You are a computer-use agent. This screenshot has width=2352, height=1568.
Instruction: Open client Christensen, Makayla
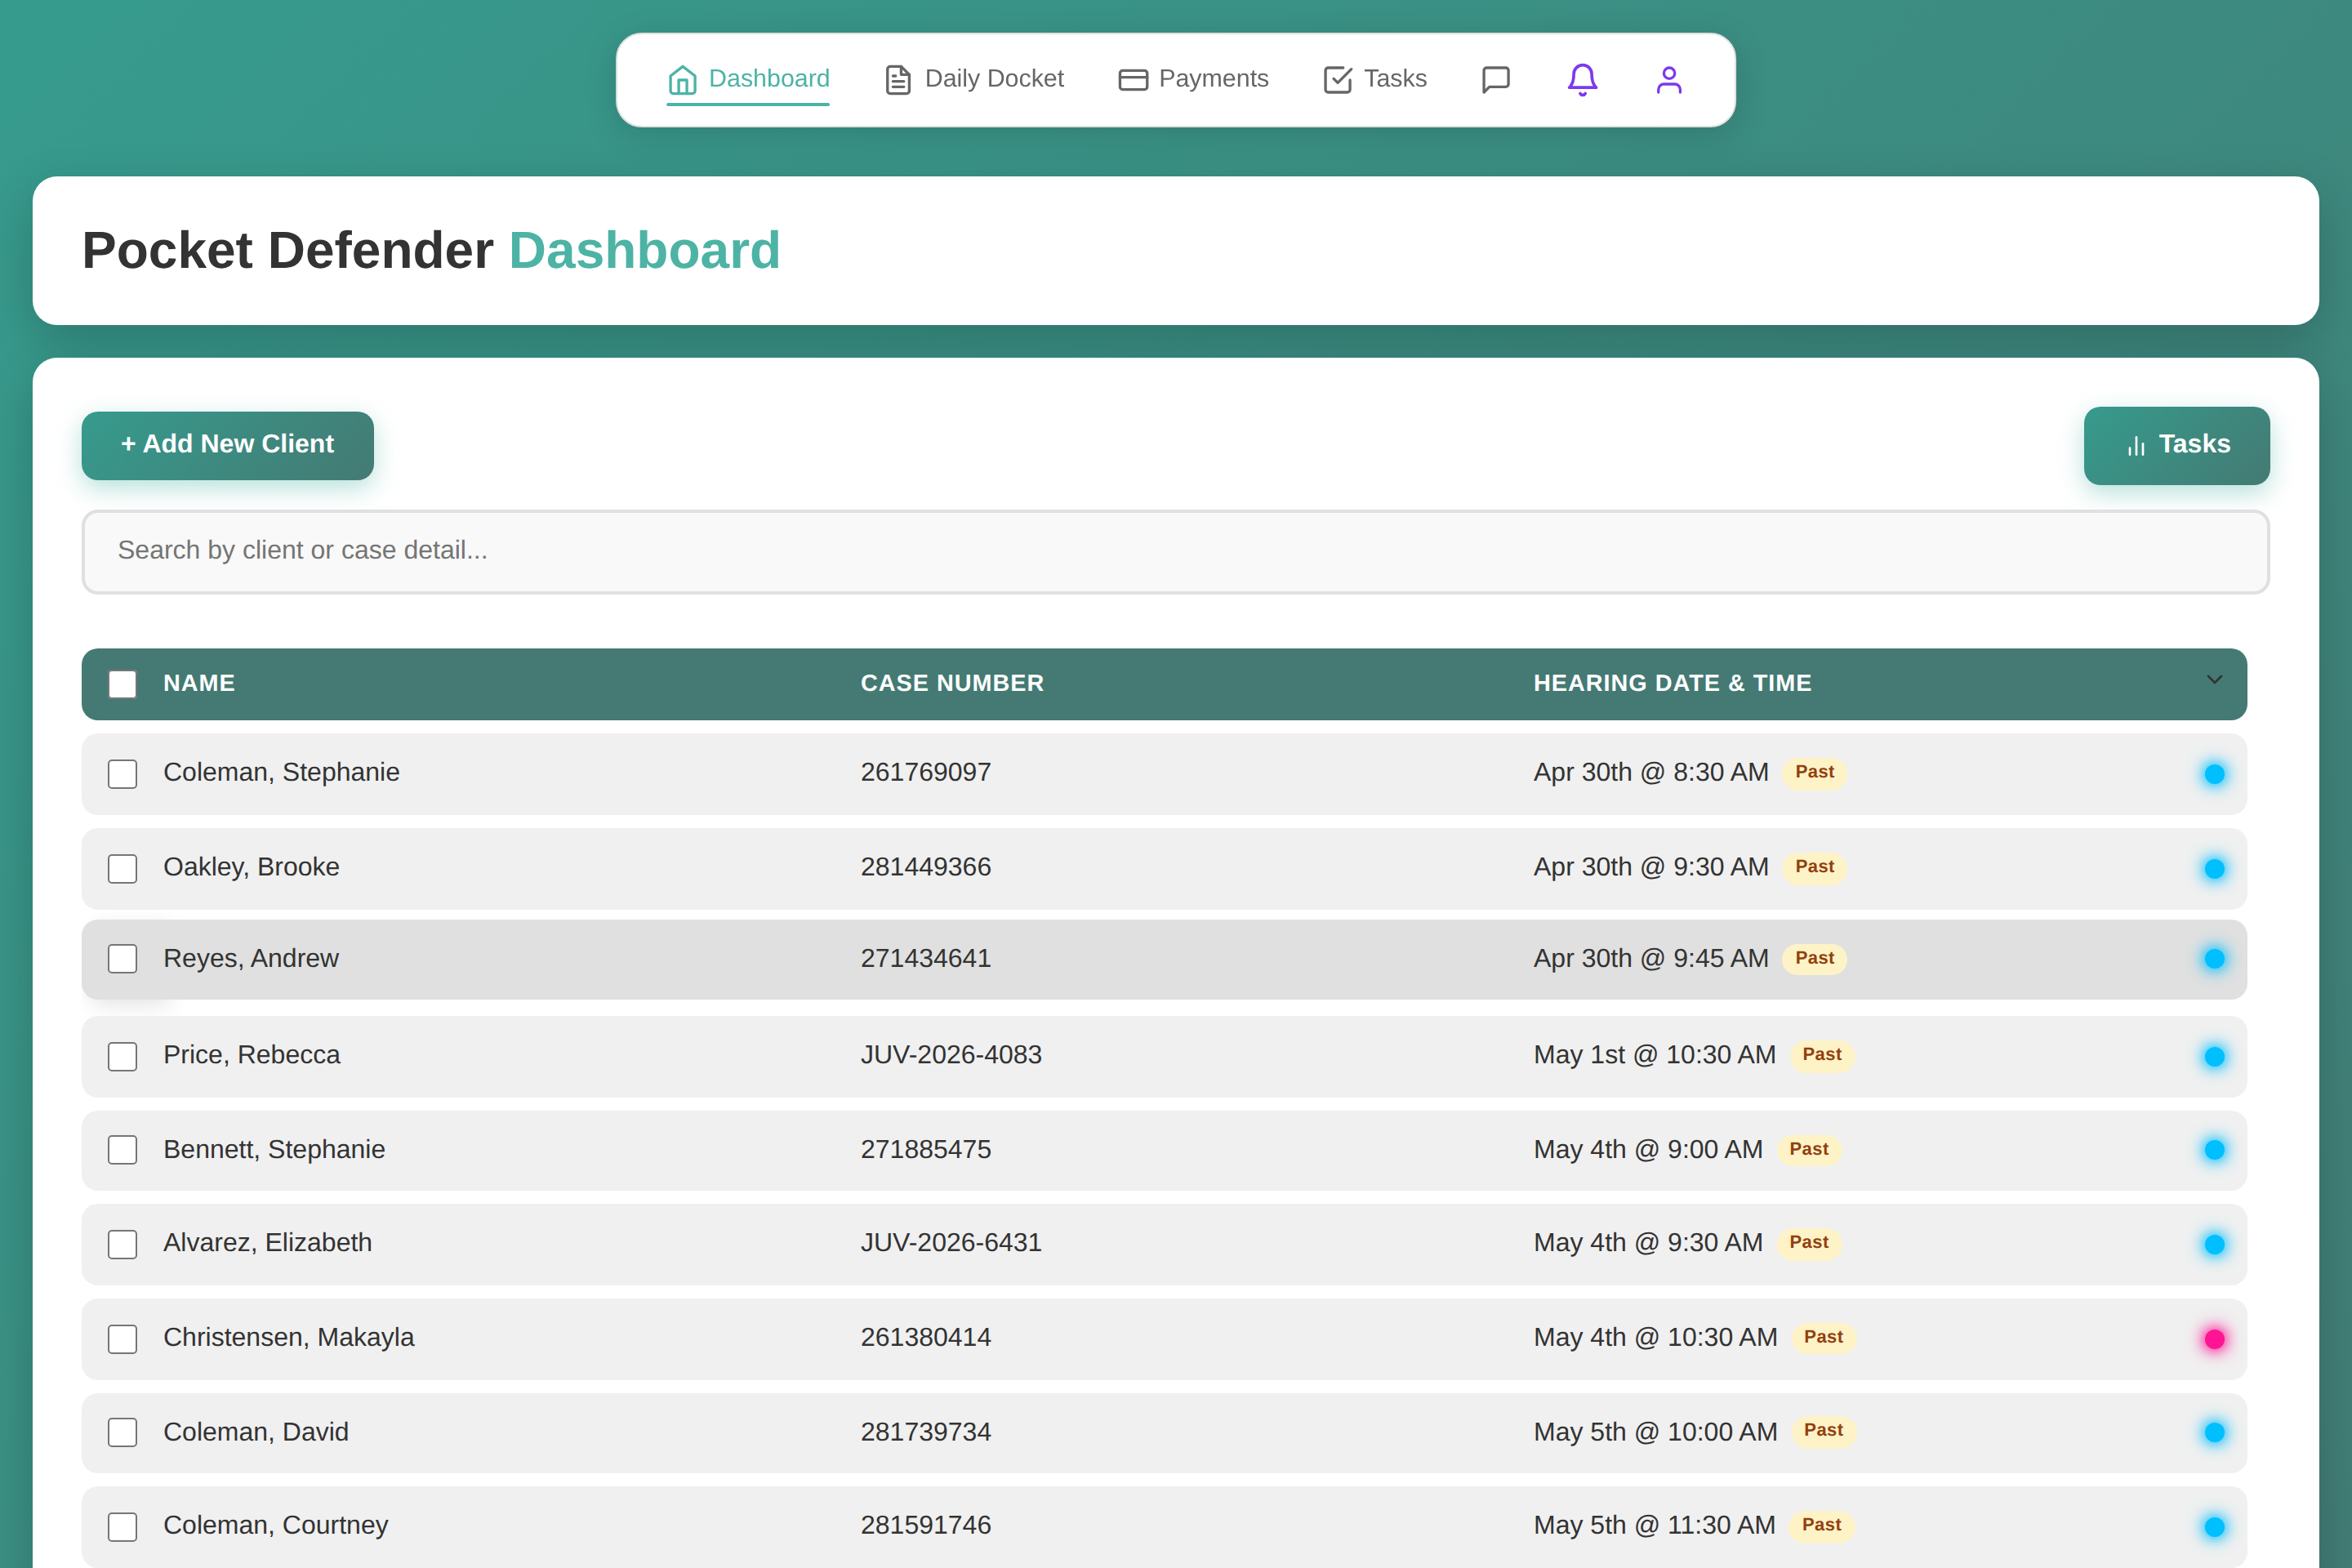(x=288, y=1338)
